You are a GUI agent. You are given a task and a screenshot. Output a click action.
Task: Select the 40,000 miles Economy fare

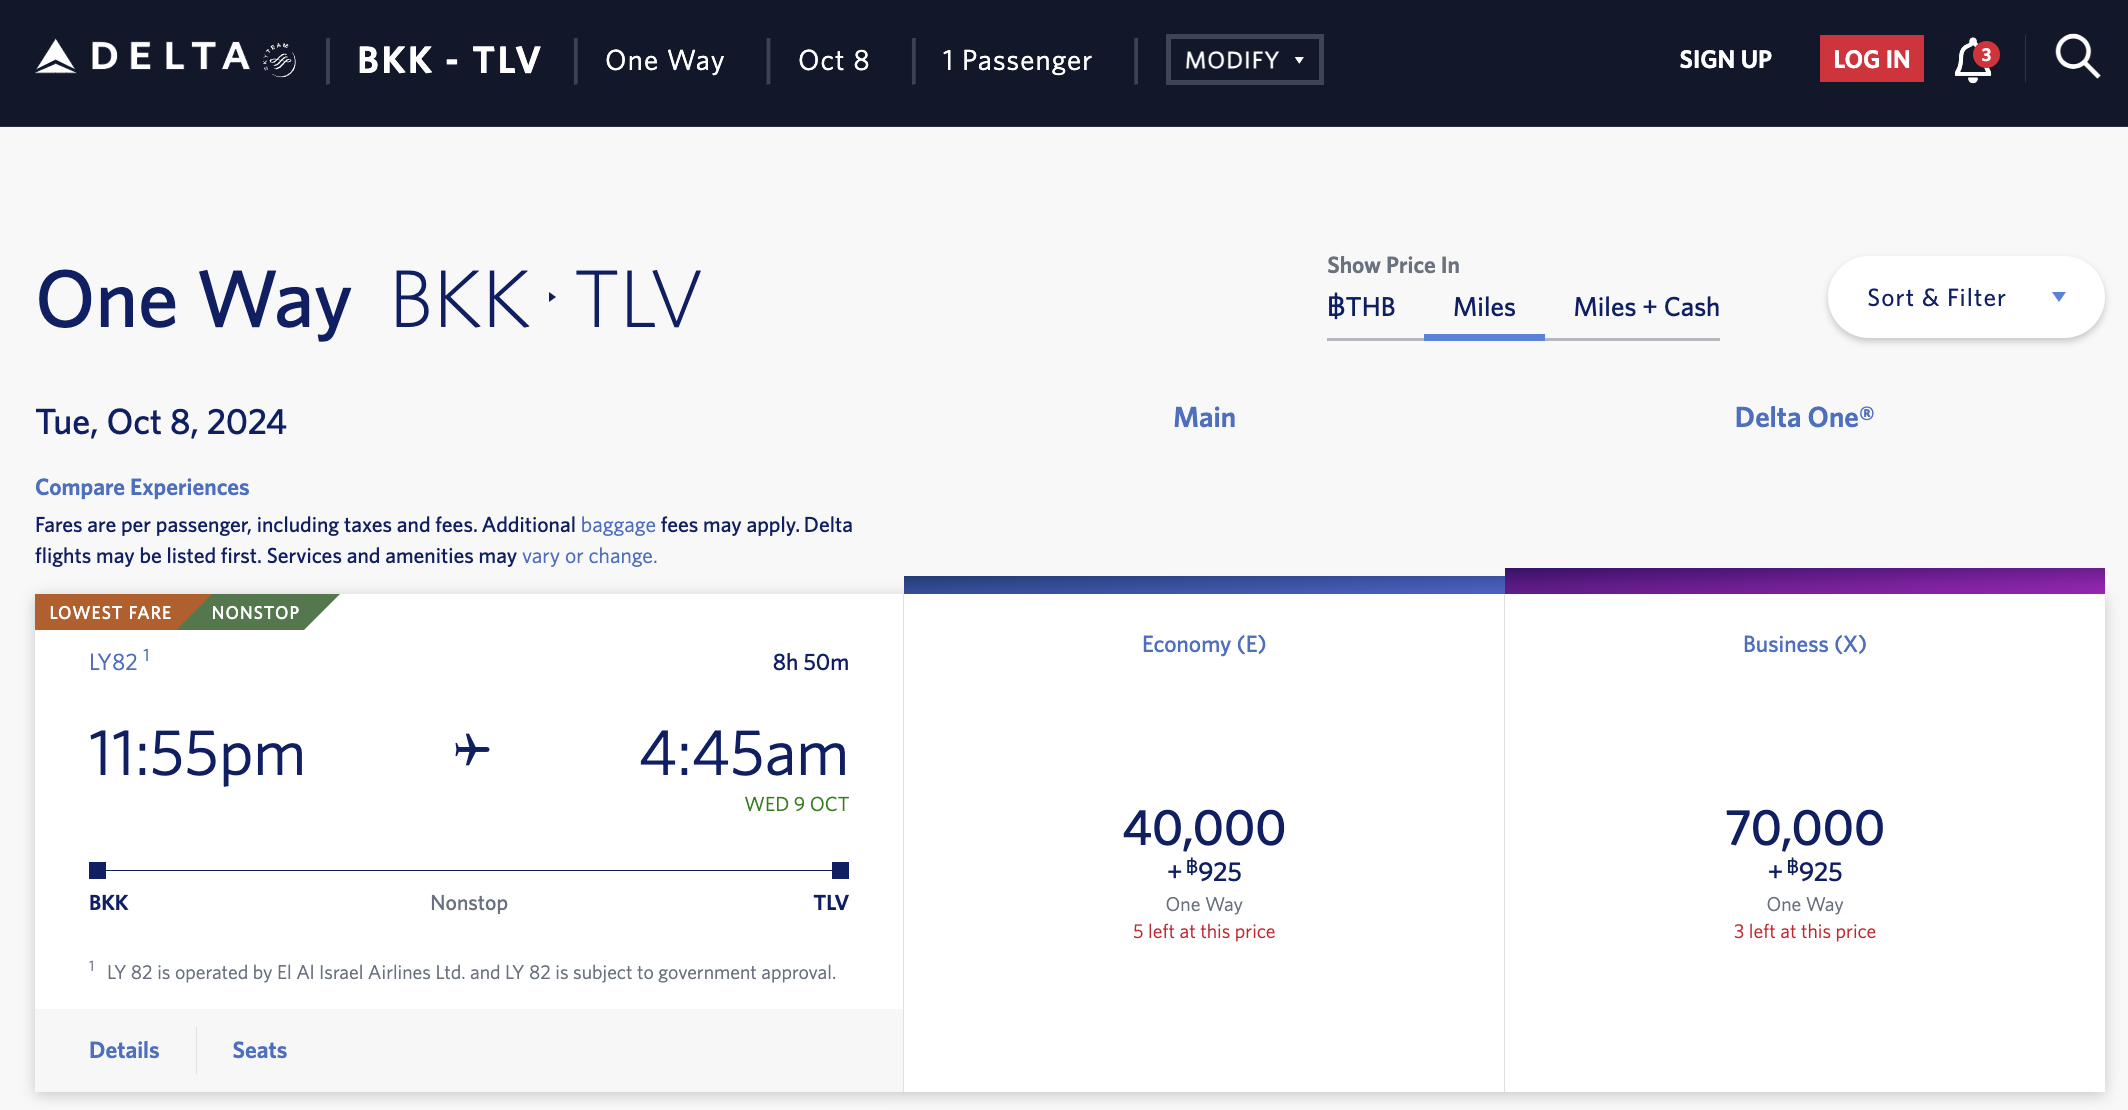coord(1204,827)
